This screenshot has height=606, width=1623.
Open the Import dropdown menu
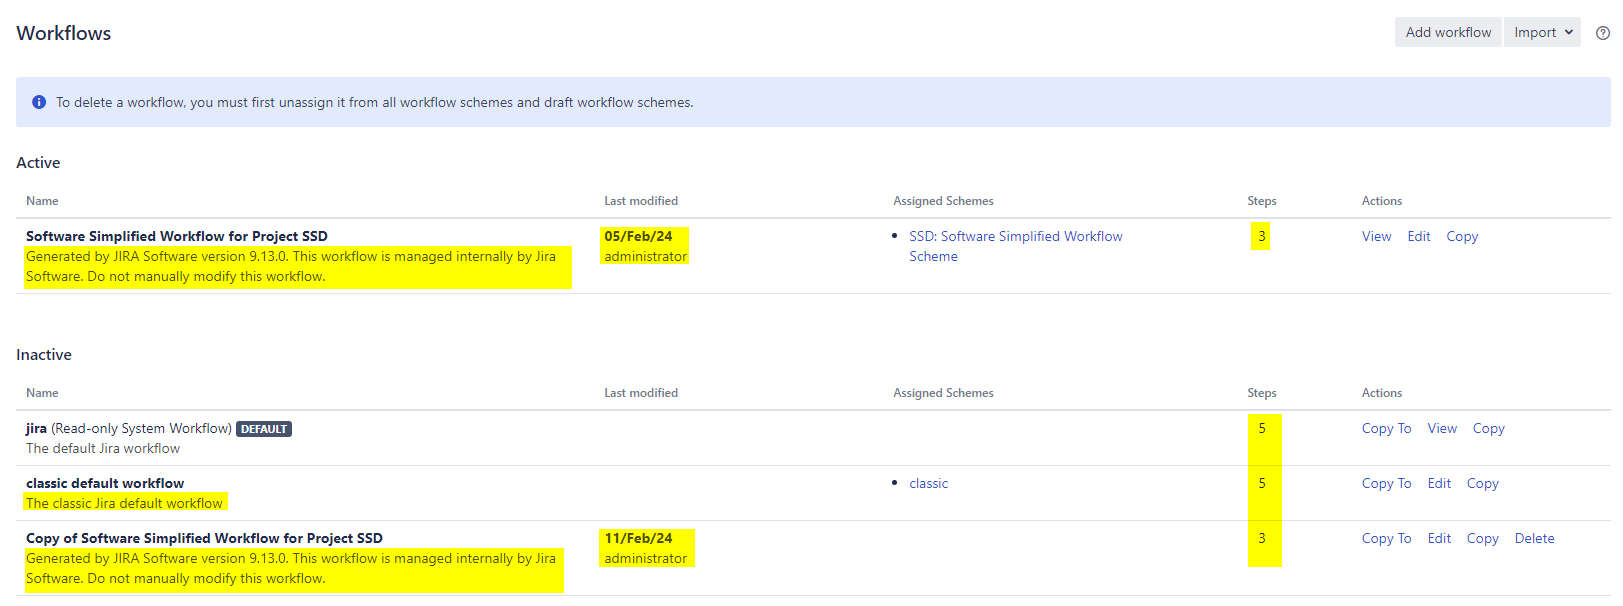pyautogui.click(x=1542, y=32)
